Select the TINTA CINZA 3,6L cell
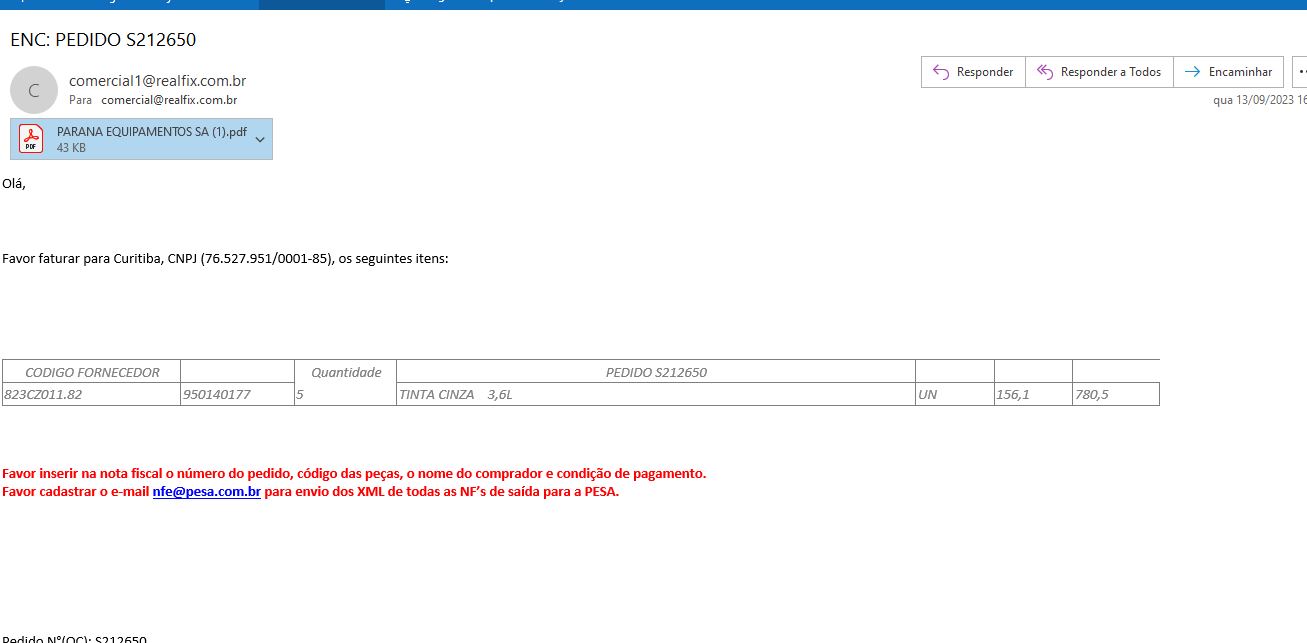 (x=456, y=394)
